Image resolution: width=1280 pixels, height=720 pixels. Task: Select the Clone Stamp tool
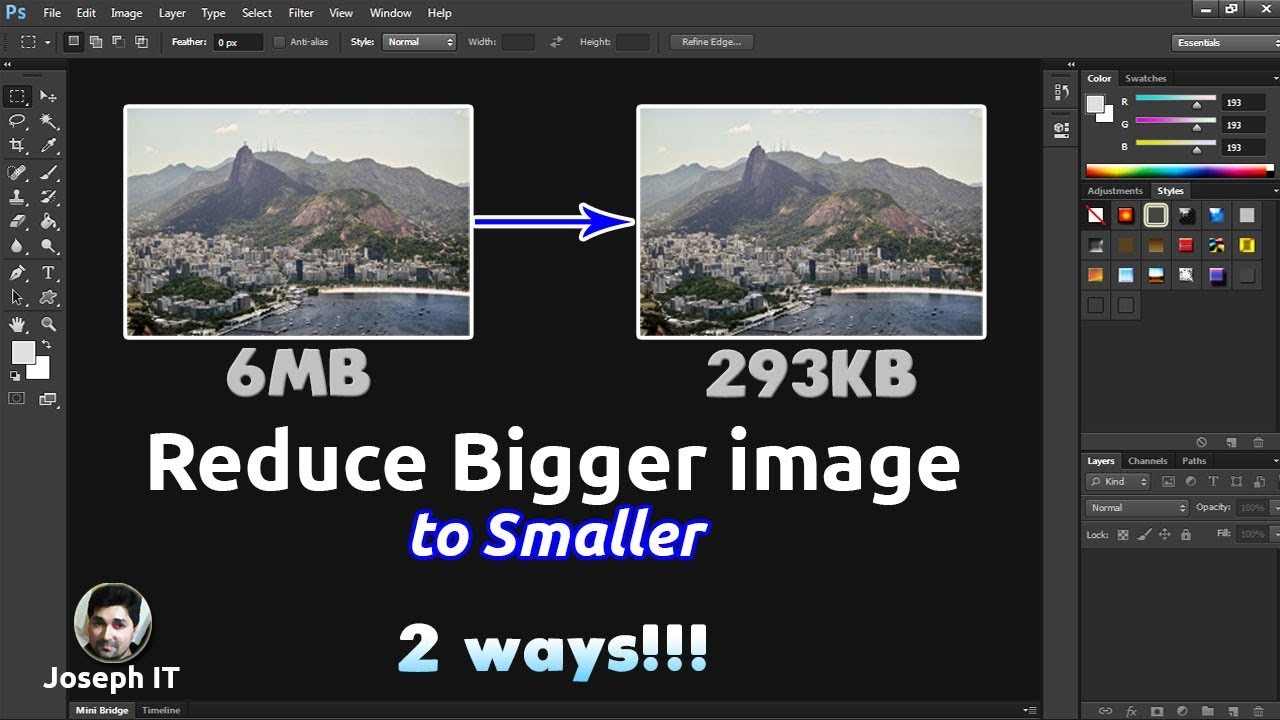[x=17, y=197]
